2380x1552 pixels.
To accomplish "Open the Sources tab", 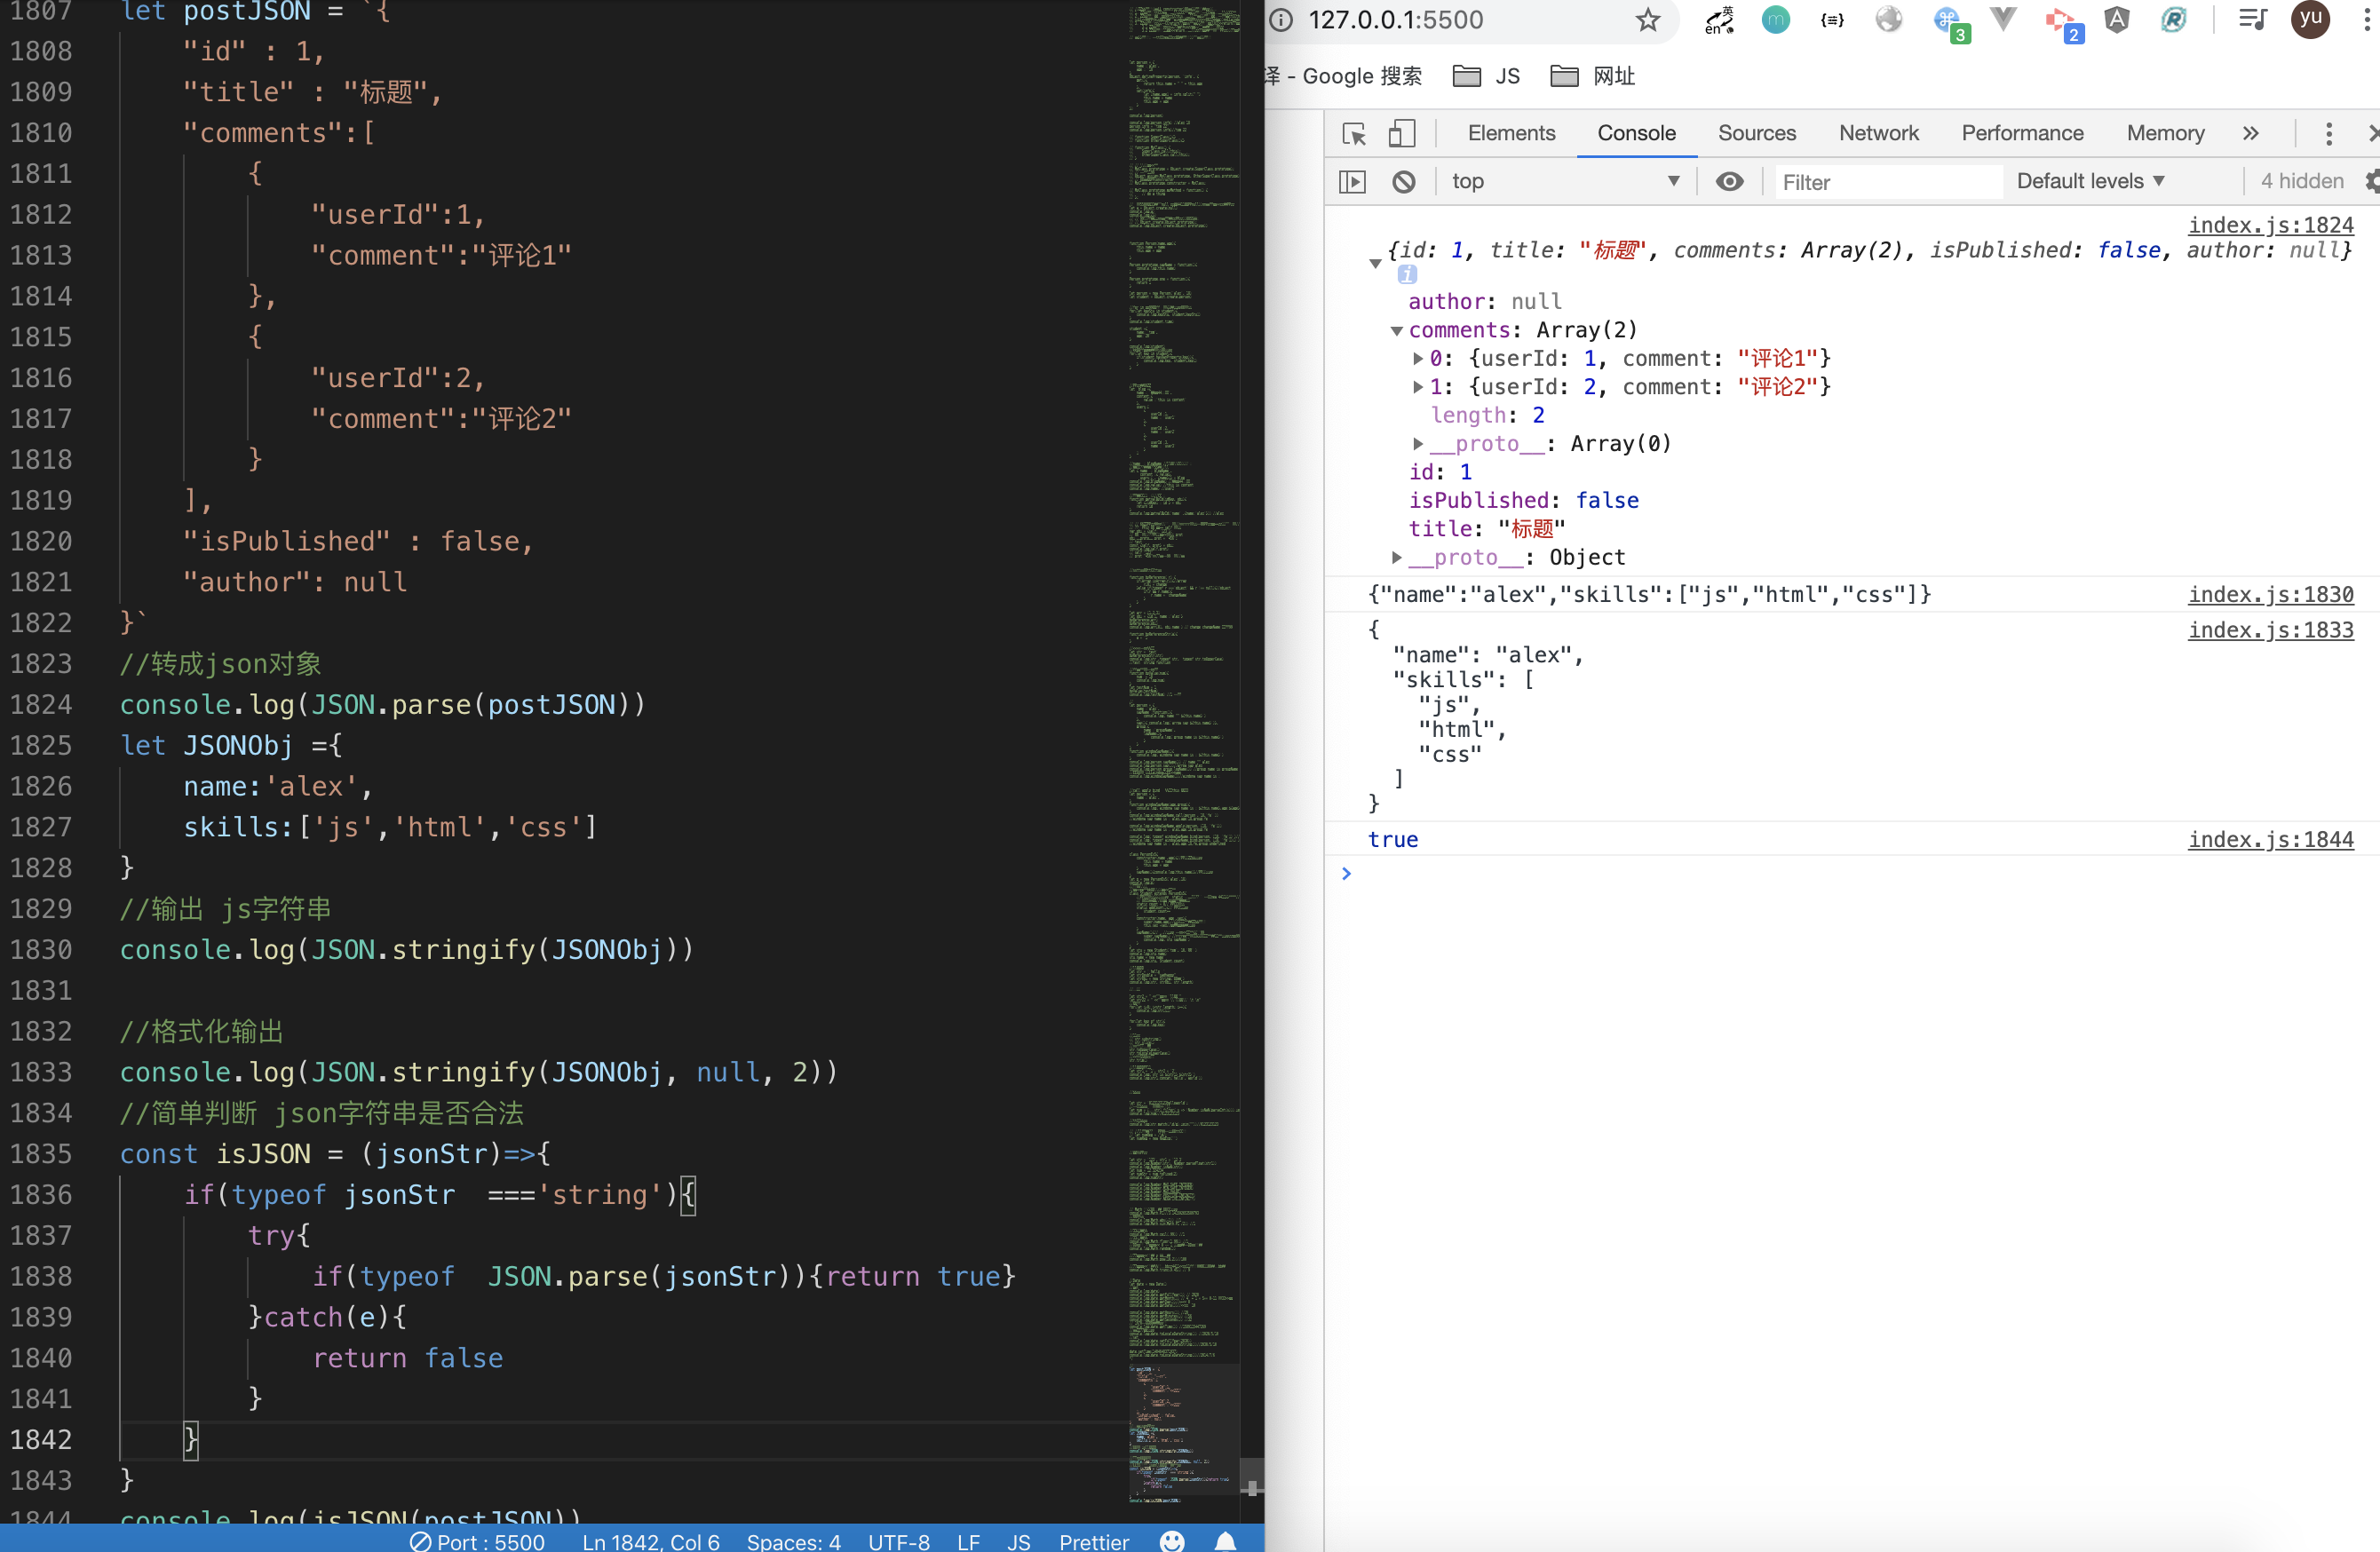I will 1756,134.
